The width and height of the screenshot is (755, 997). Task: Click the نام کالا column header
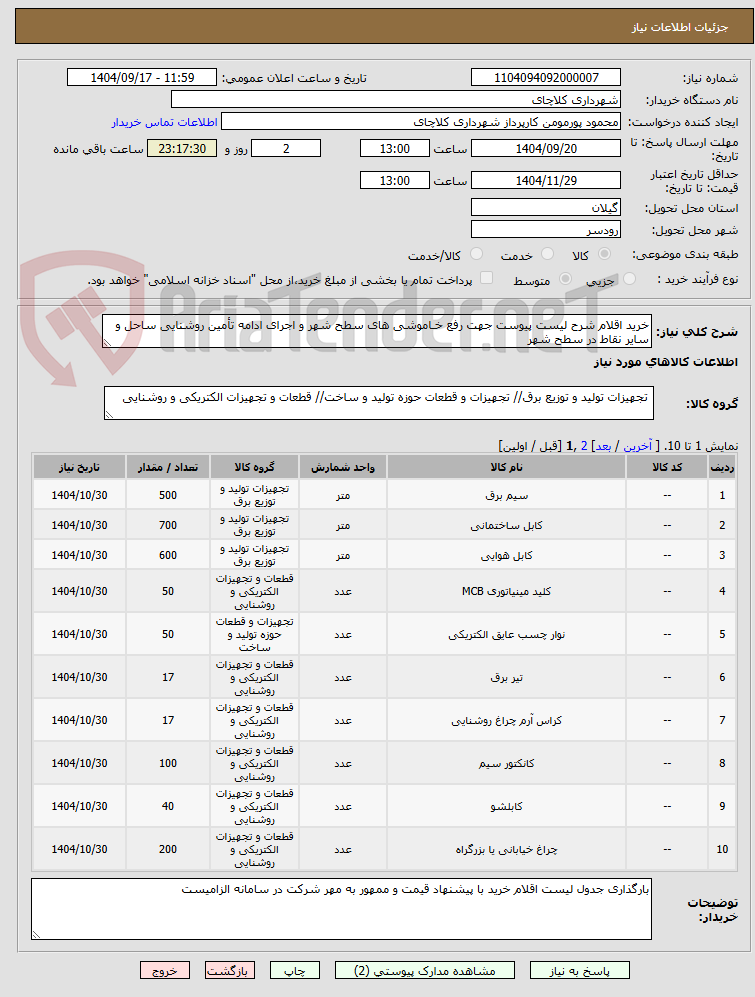506,467
